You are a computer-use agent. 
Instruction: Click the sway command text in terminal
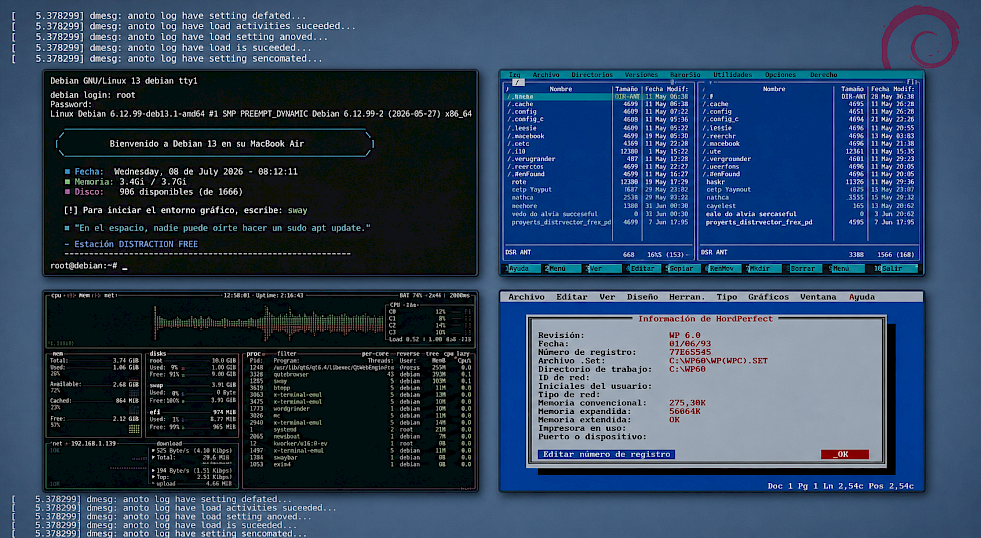tap(297, 210)
